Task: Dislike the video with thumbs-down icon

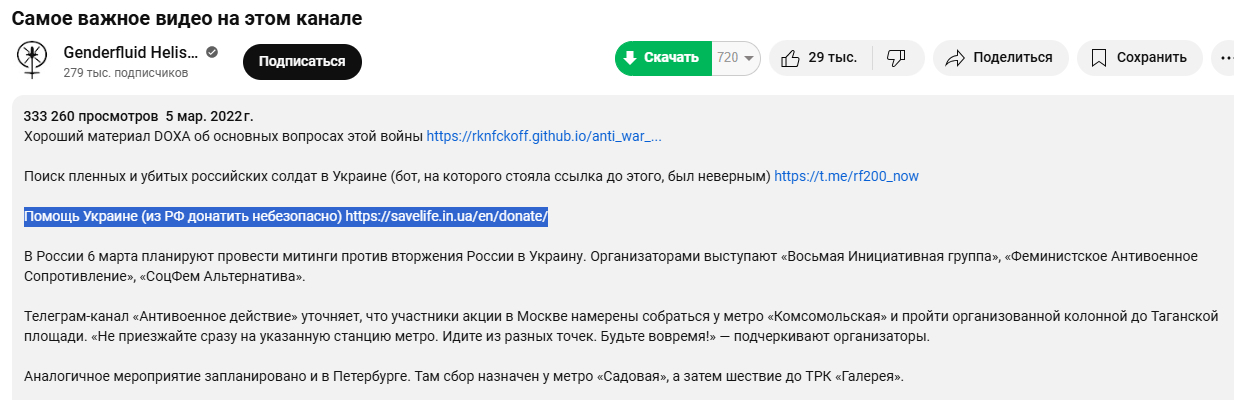Action: click(x=896, y=58)
